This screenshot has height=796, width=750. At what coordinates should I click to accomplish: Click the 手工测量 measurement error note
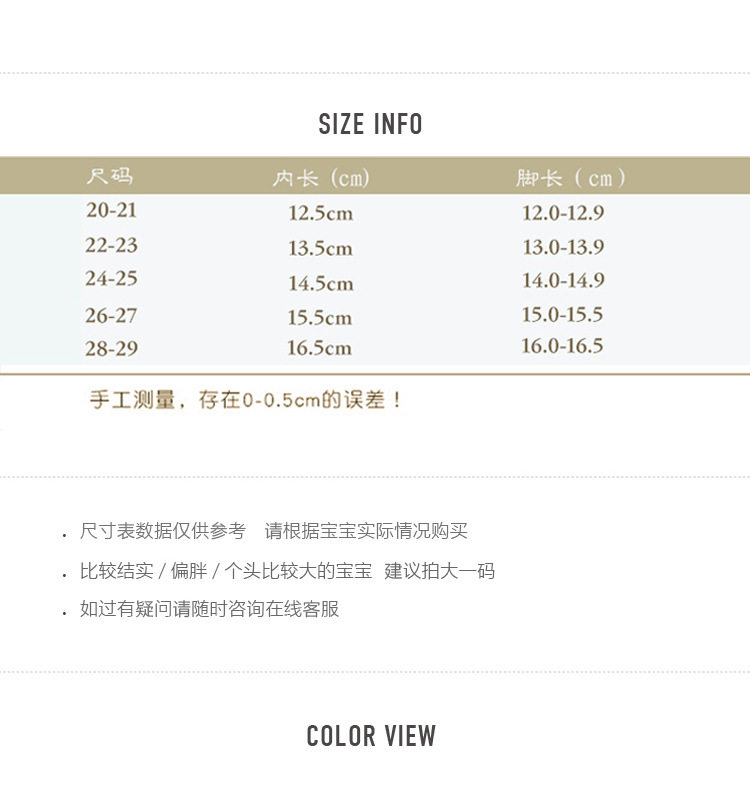click(x=246, y=401)
